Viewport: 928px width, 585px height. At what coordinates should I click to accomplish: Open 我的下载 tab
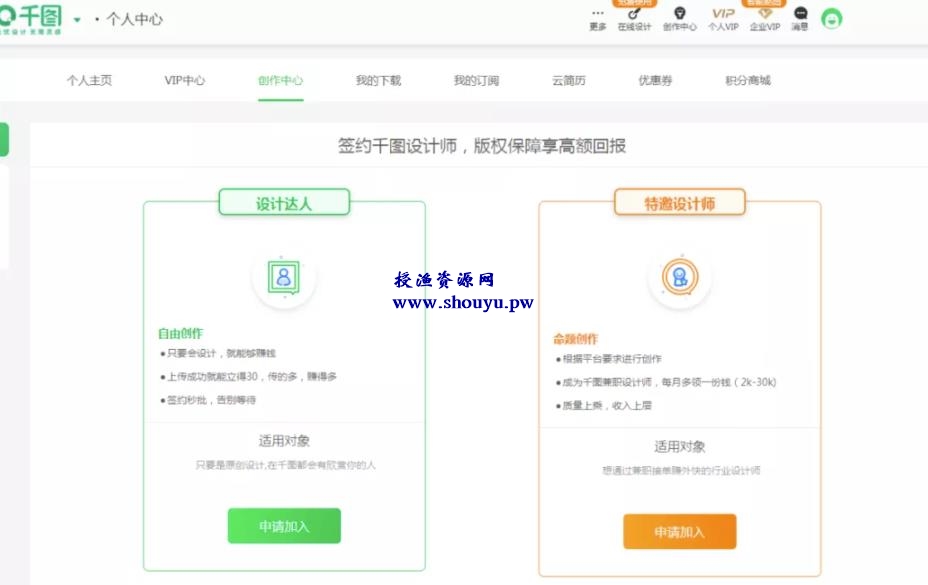[378, 81]
